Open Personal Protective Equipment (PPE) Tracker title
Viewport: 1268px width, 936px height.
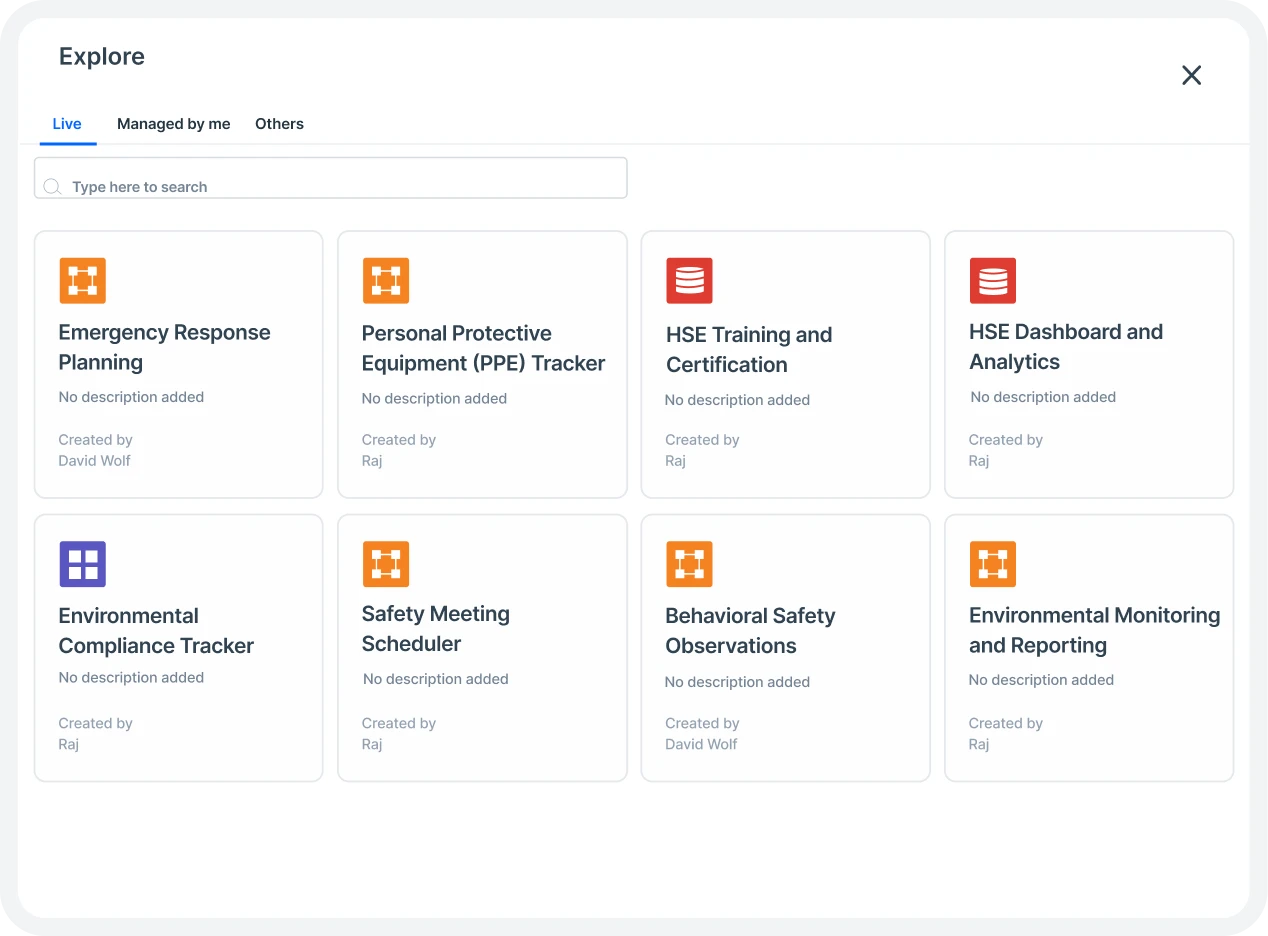(x=484, y=348)
